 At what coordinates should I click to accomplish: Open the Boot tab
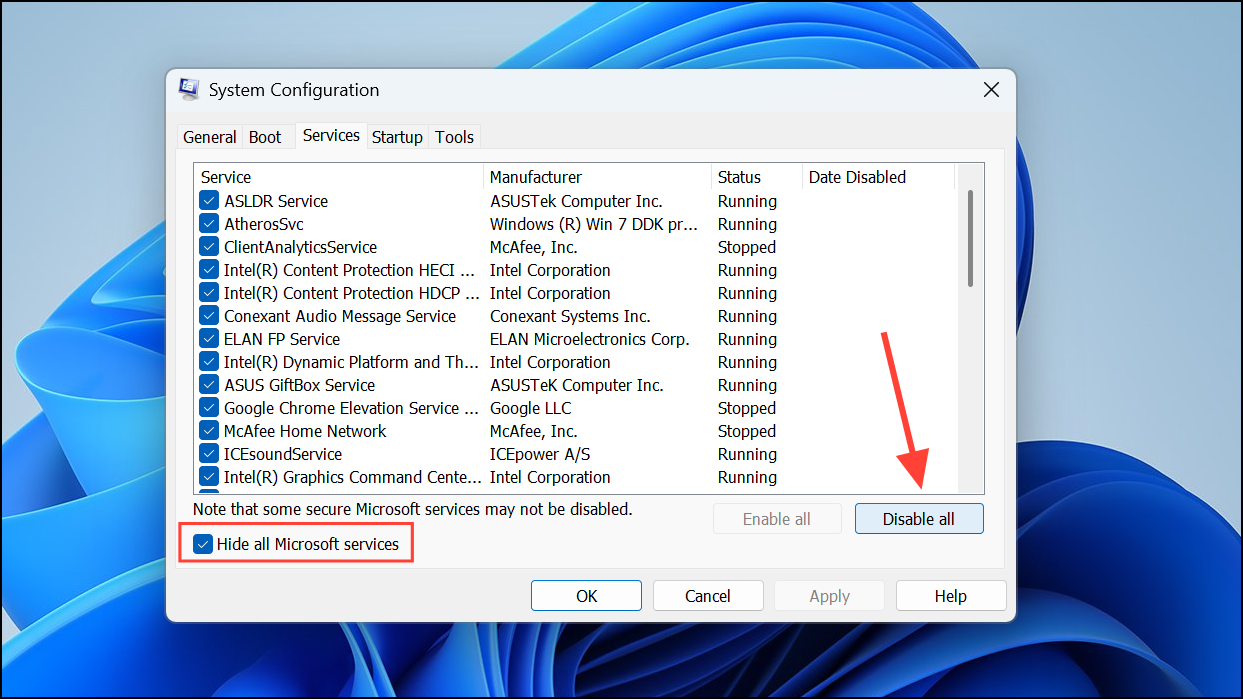pyautogui.click(x=264, y=136)
